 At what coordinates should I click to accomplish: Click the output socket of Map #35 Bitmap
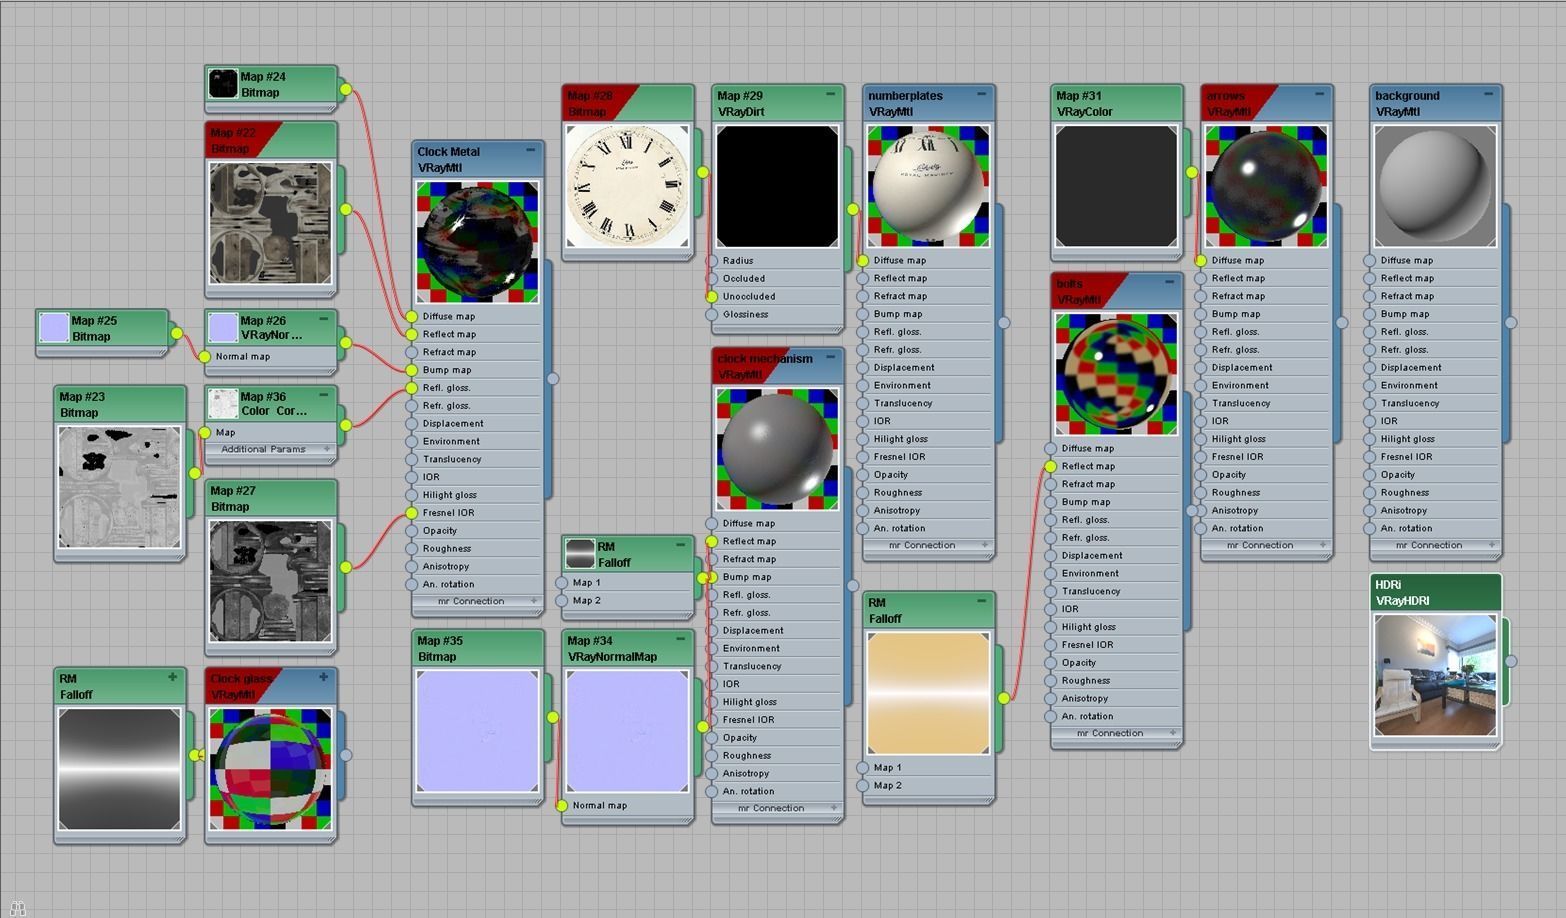pyautogui.click(x=552, y=717)
